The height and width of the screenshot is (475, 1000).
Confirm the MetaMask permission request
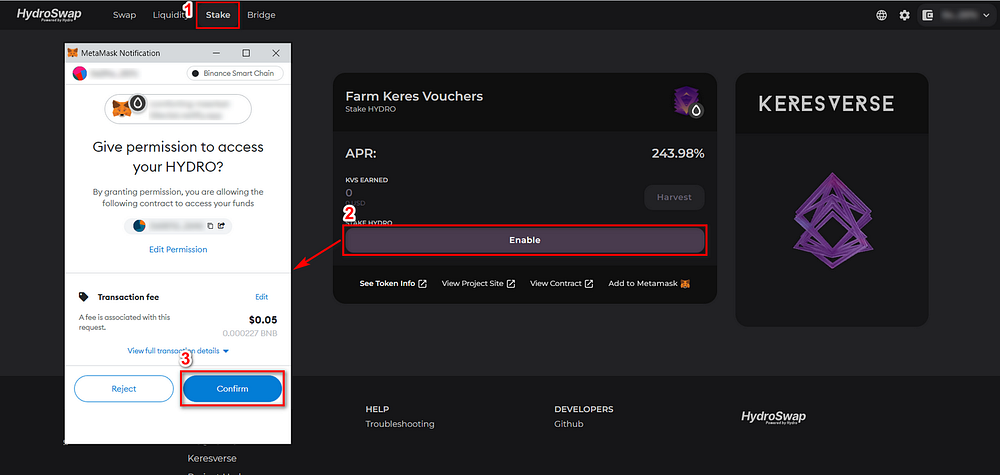[232, 388]
